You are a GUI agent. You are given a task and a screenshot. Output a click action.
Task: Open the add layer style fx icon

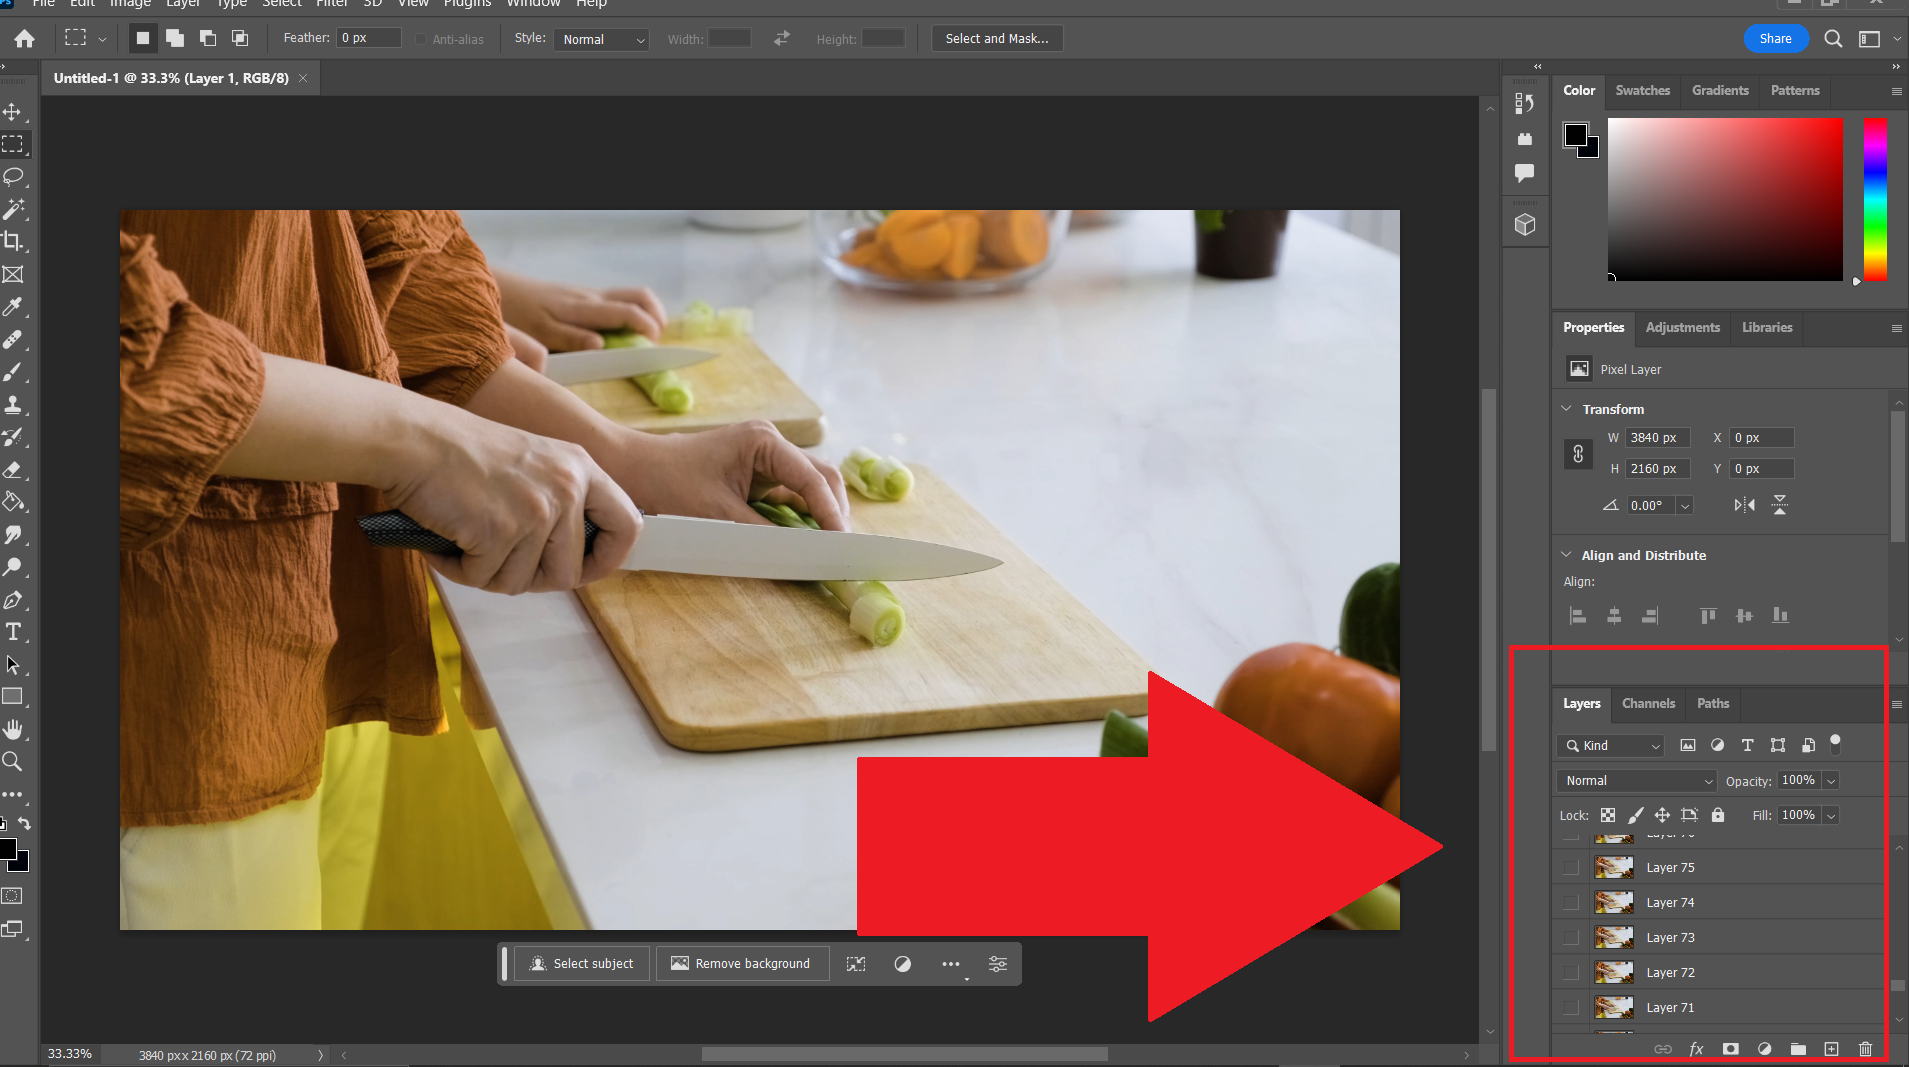(1696, 1049)
